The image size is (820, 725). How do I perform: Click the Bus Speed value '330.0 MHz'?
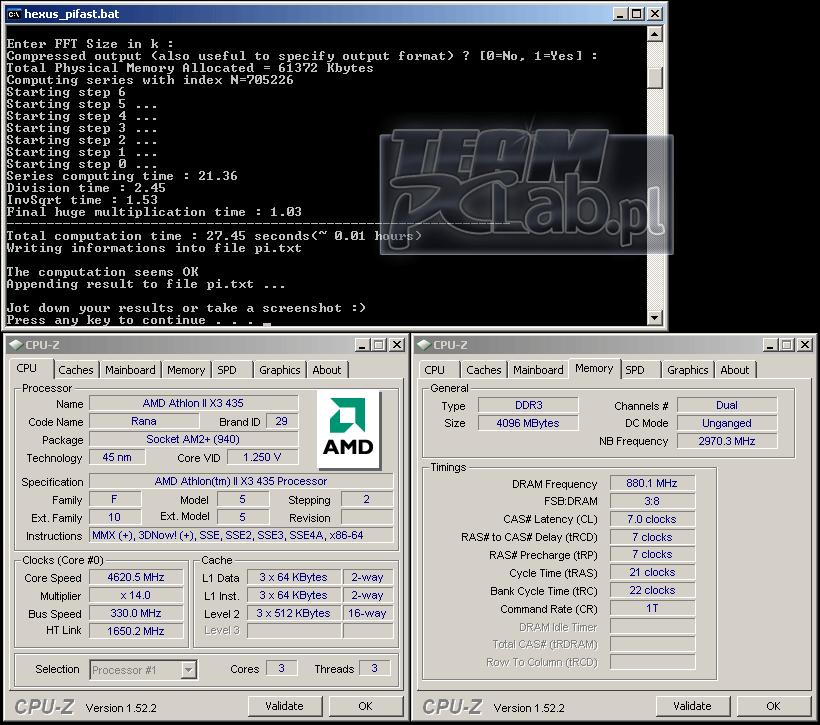point(136,613)
